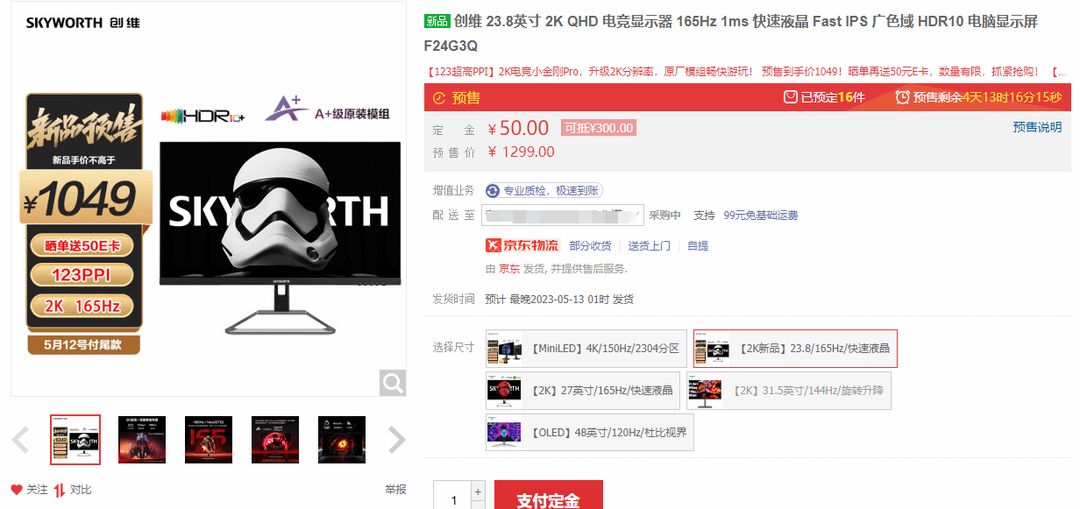
Task: Click the product title text F24G3Q
Action: click(450, 46)
